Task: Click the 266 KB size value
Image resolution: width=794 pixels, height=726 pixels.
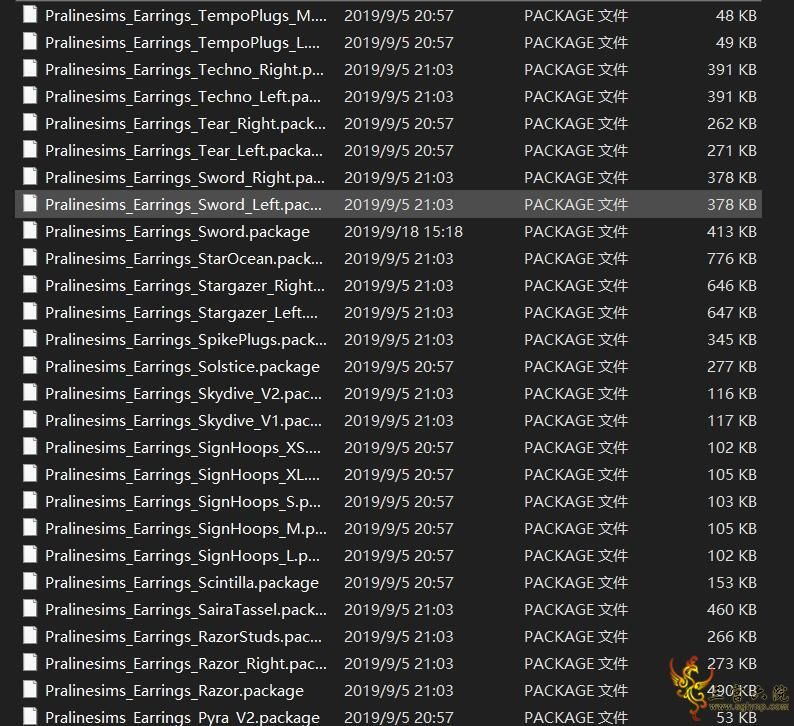Action: pyautogui.click(x=732, y=637)
